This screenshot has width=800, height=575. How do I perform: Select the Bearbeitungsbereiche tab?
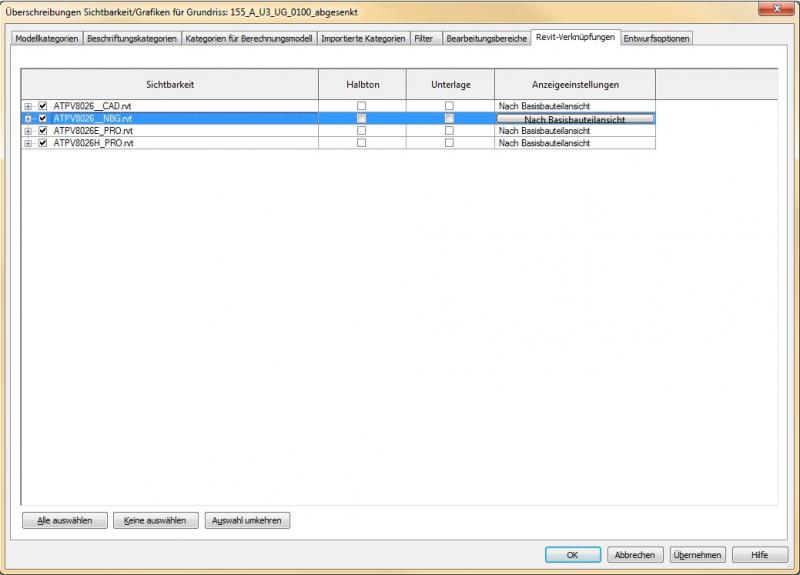[x=486, y=39]
